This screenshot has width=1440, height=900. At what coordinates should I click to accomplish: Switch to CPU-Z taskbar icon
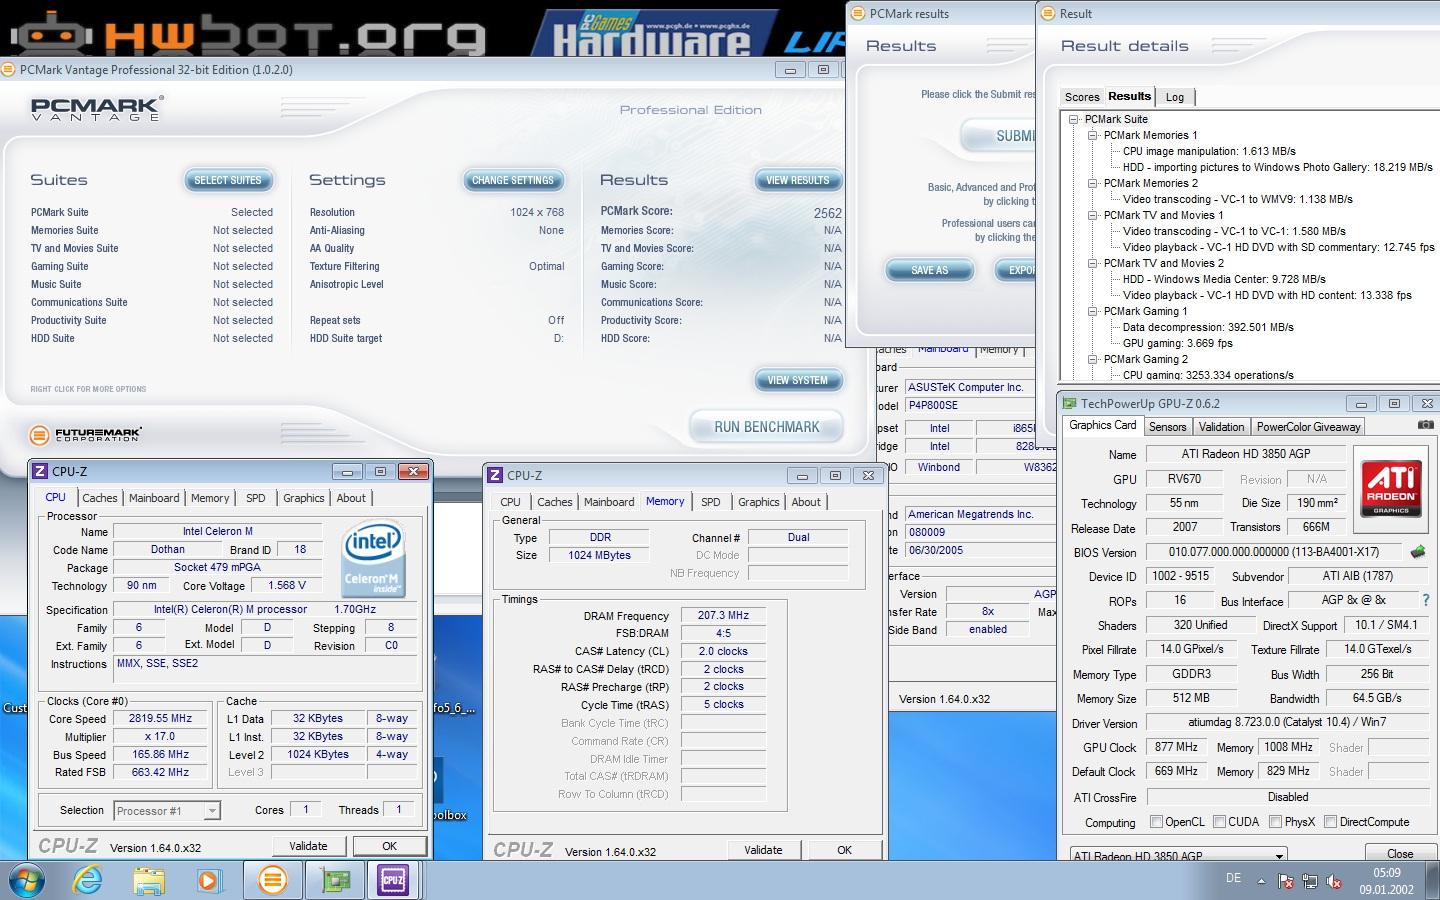tap(394, 880)
